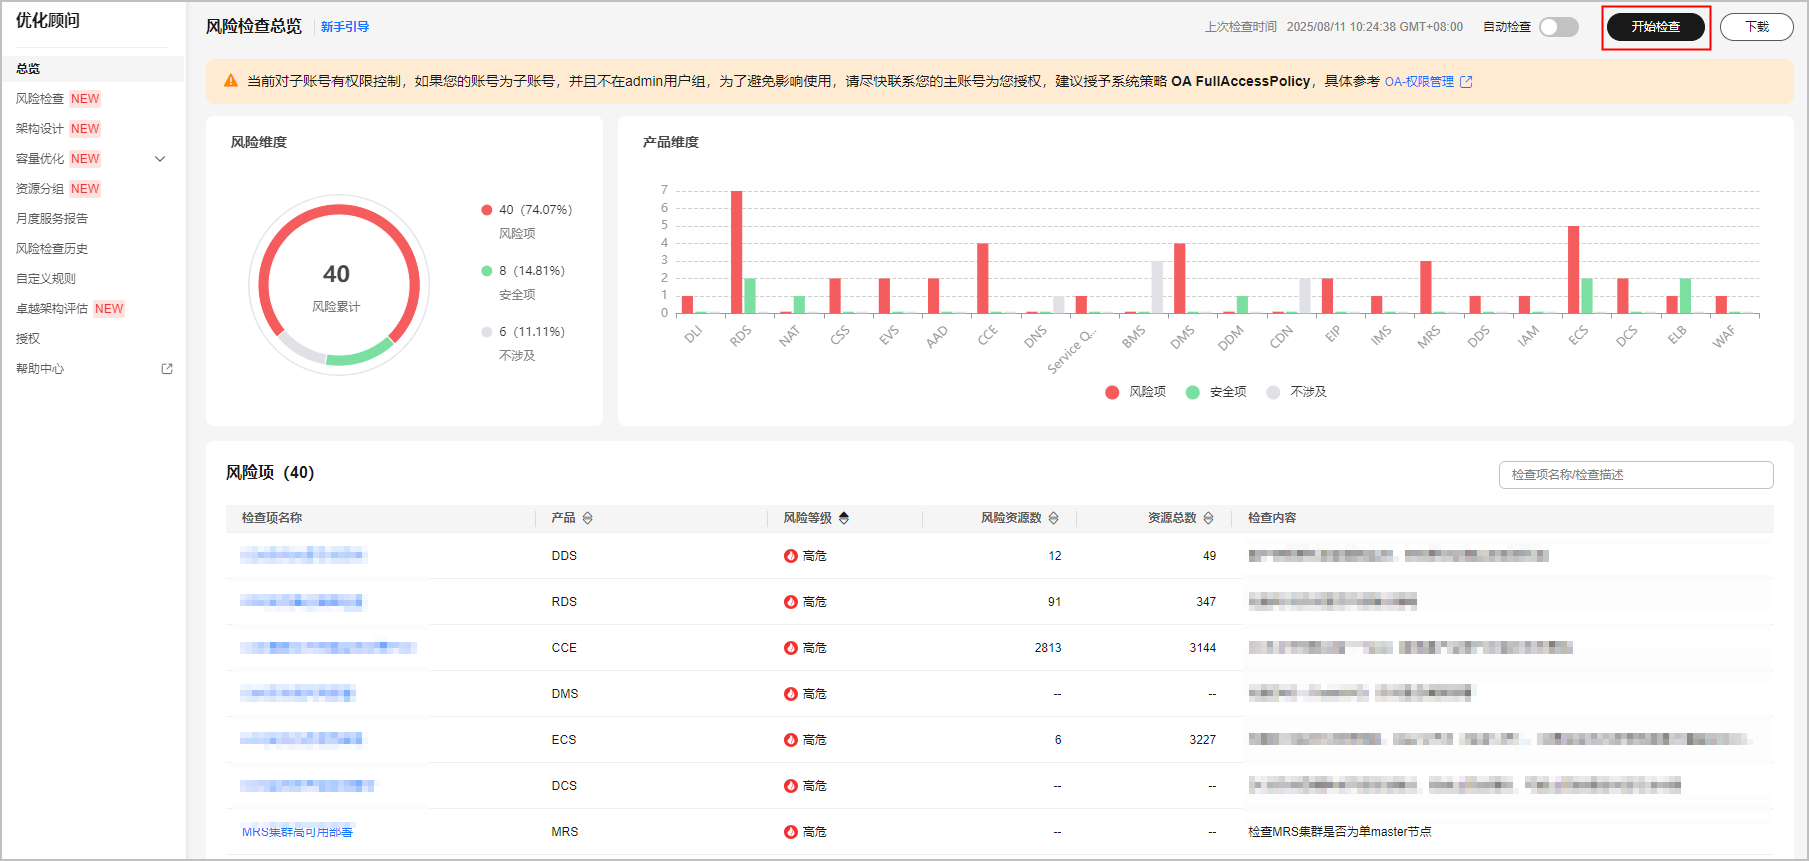Click high-risk flame icon in DDS row
The image size is (1809, 861).
(791, 556)
